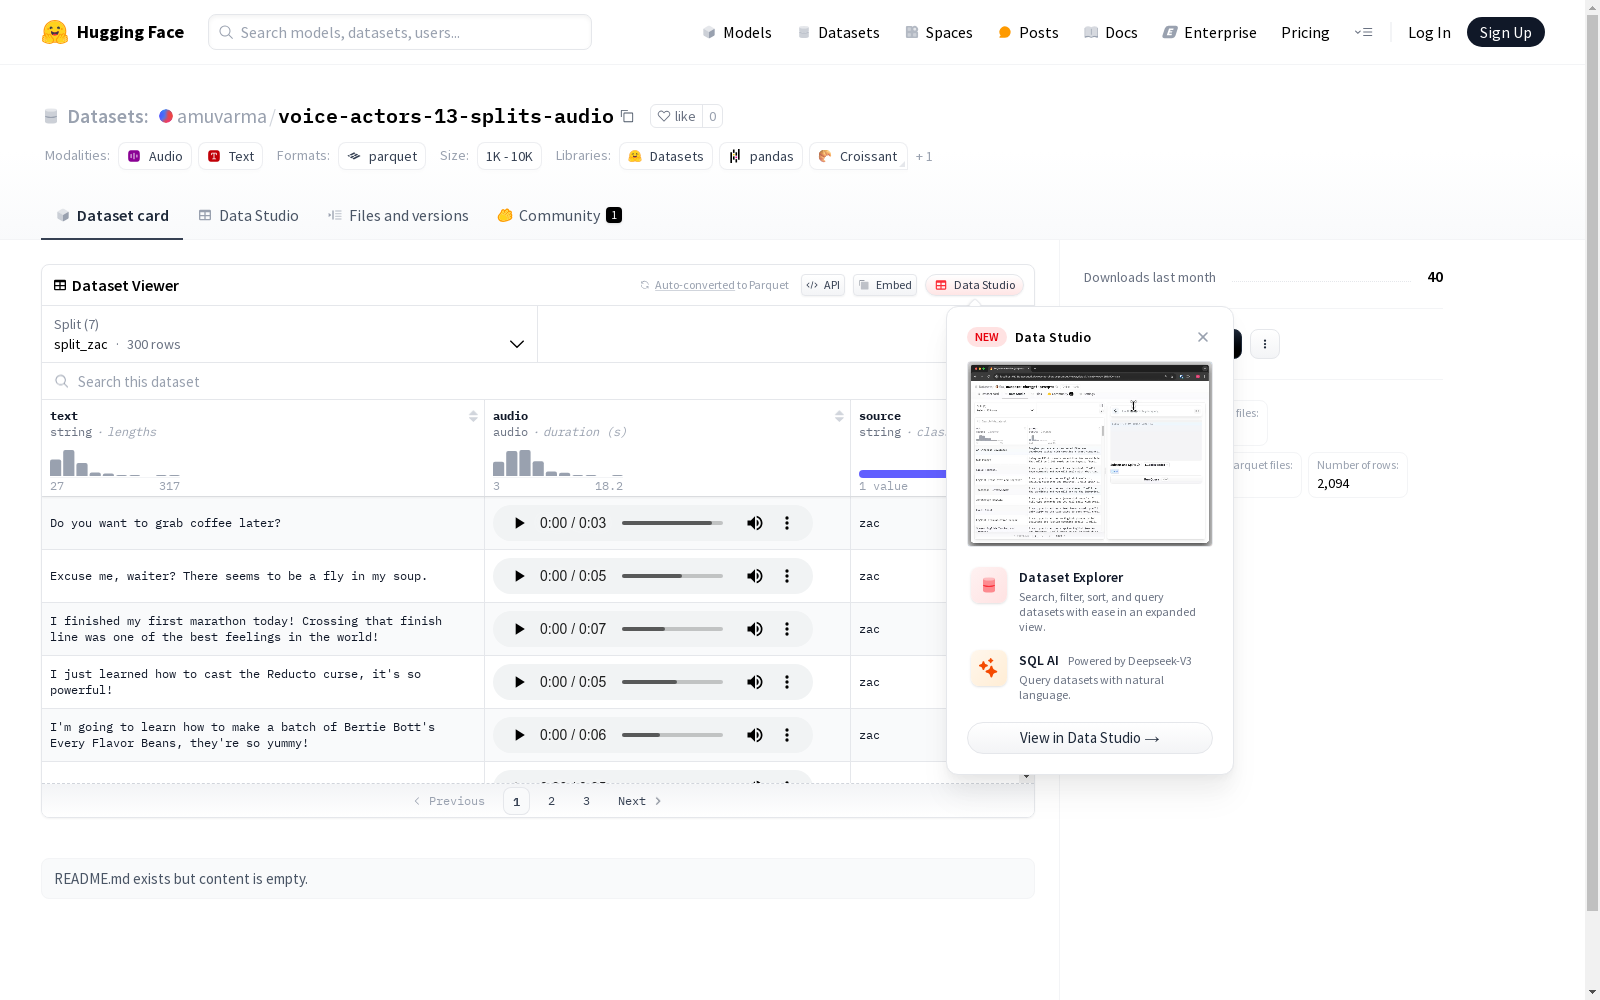Click the Embed button
The width and height of the screenshot is (1600, 1000).
(x=885, y=285)
